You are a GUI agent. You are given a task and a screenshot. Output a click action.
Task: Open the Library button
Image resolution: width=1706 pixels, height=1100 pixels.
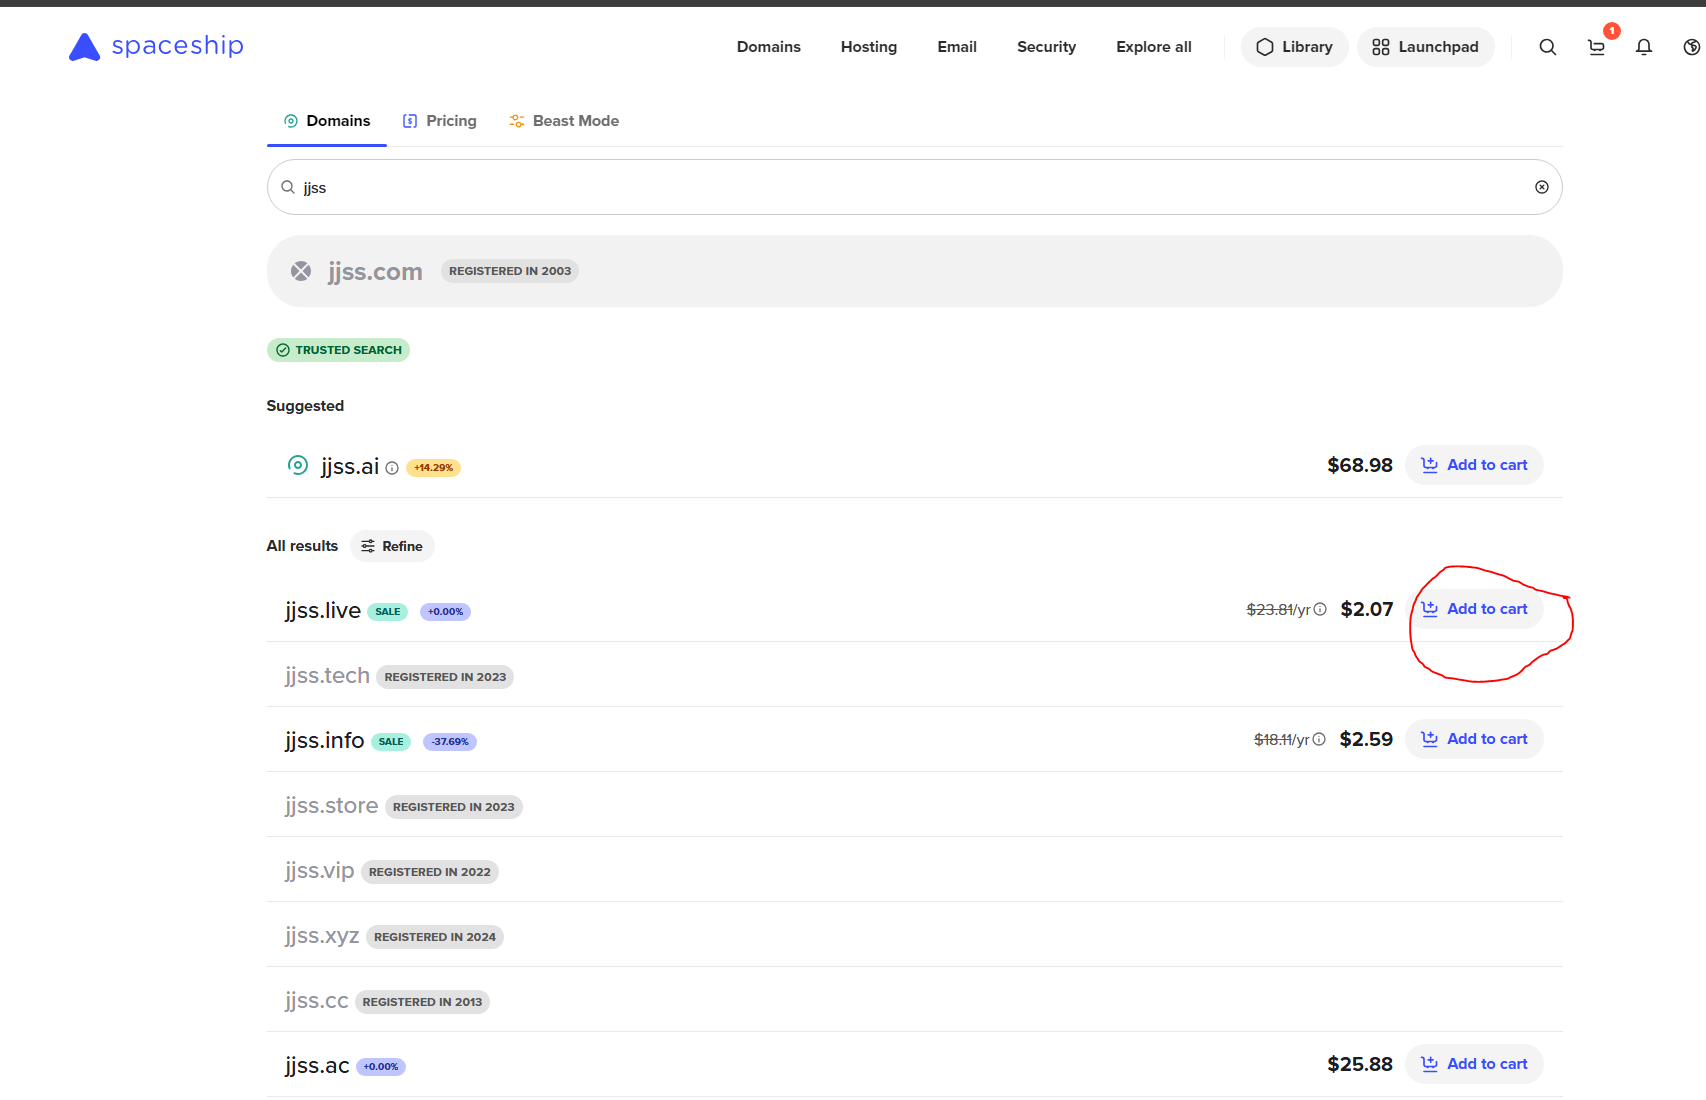[x=1294, y=47]
